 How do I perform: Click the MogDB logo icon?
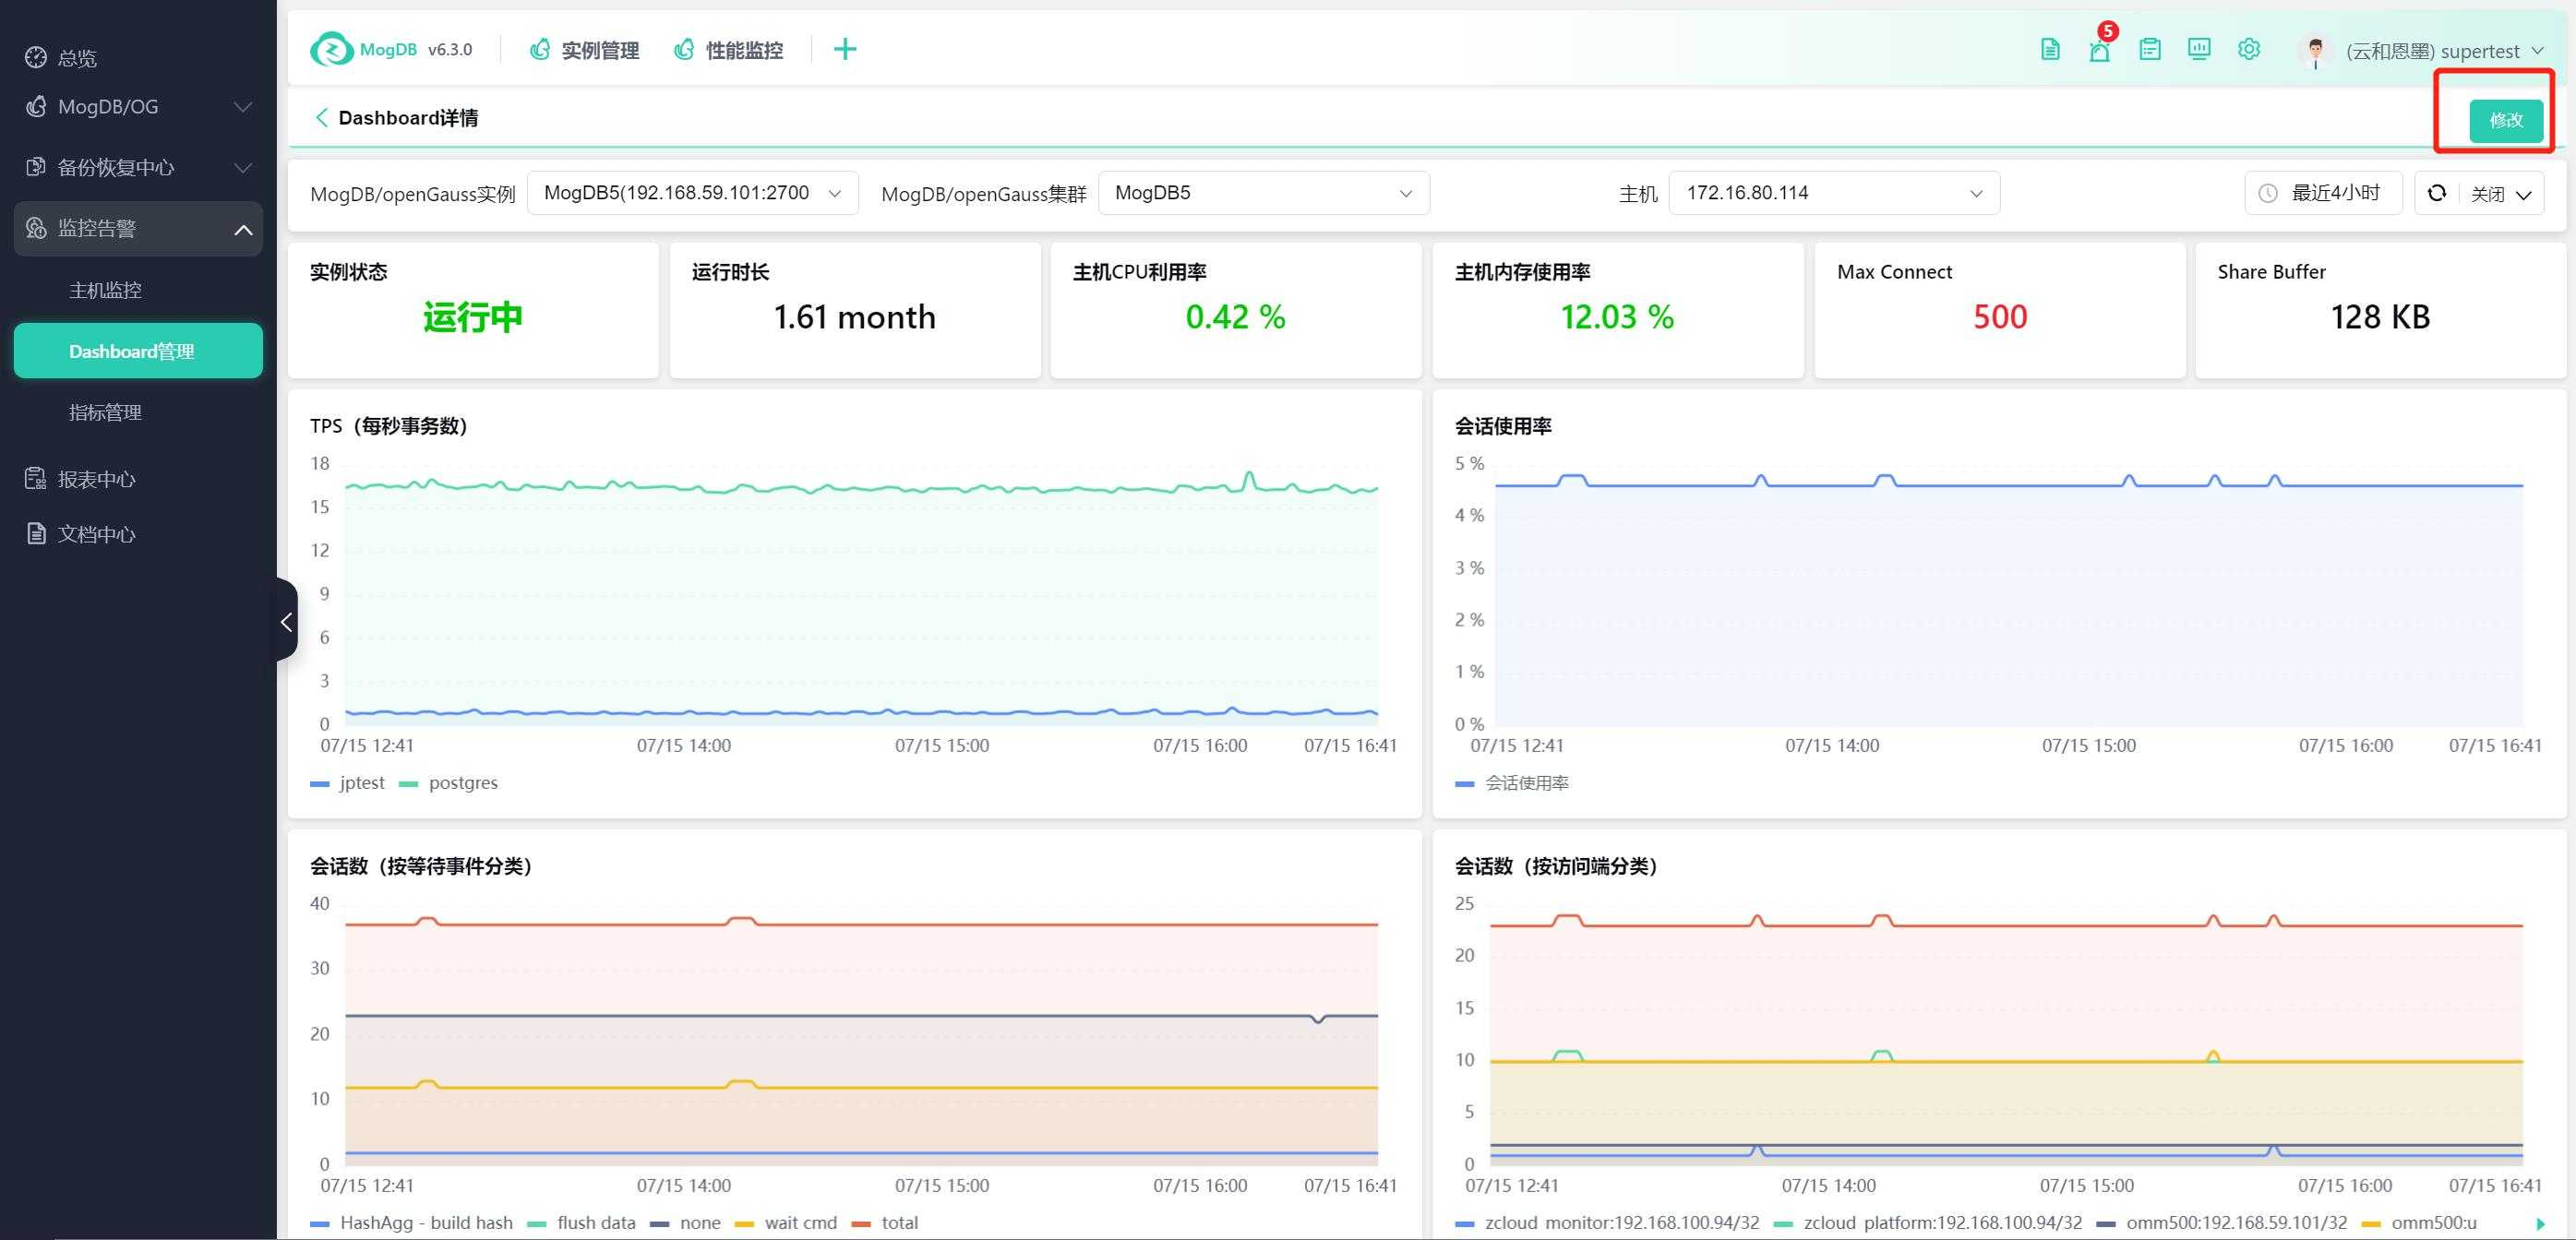(331, 49)
